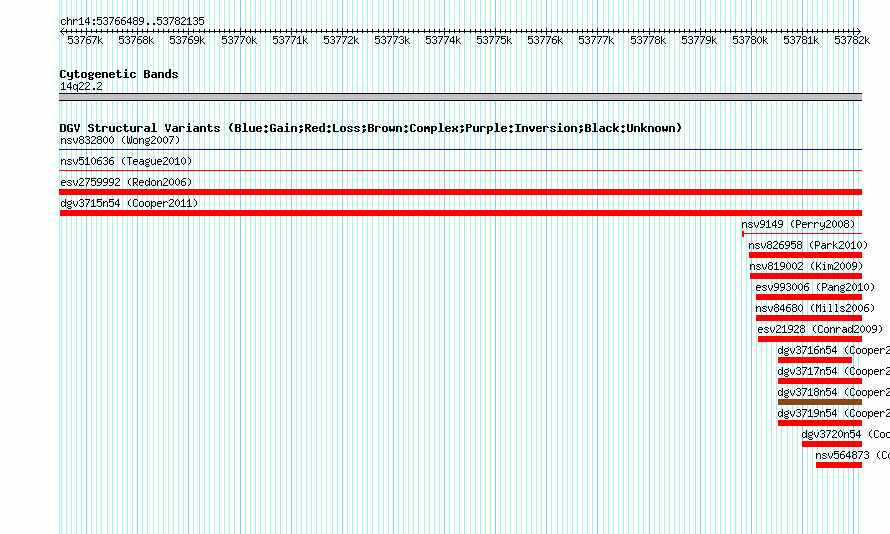Open esv993006 (Pang2010) variant label
The width and height of the screenshot is (890, 534).
(815, 287)
